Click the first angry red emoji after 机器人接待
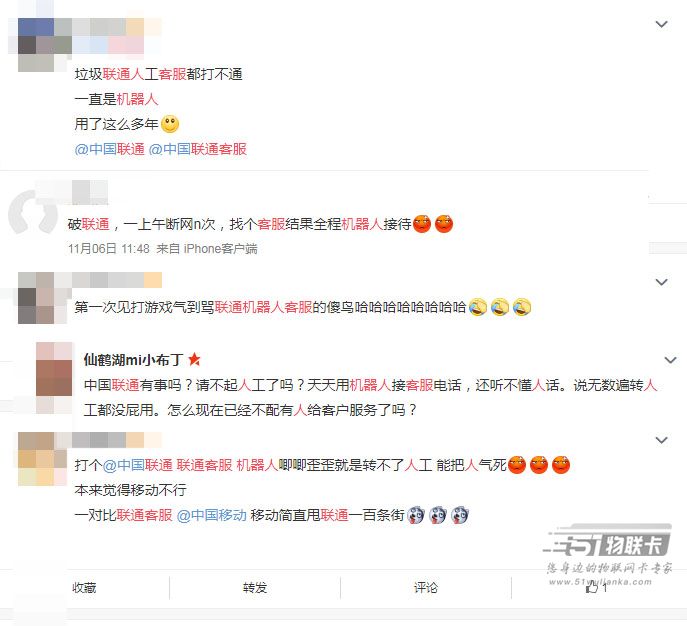Image resolution: width=687 pixels, height=626 pixels. coord(422,224)
